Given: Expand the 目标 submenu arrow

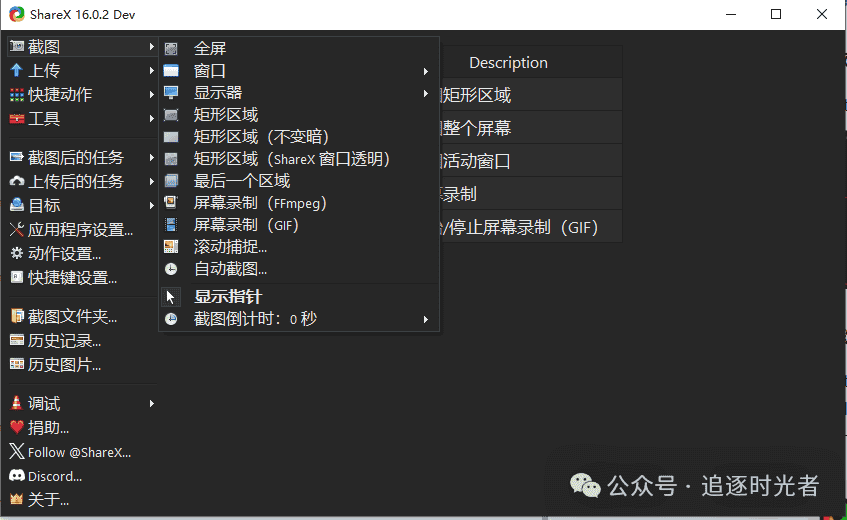Looking at the screenshot, I should click(152, 205).
